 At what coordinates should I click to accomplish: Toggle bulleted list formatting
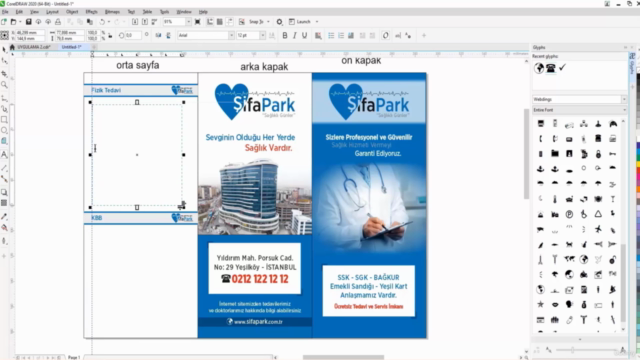[x=331, y=36]
